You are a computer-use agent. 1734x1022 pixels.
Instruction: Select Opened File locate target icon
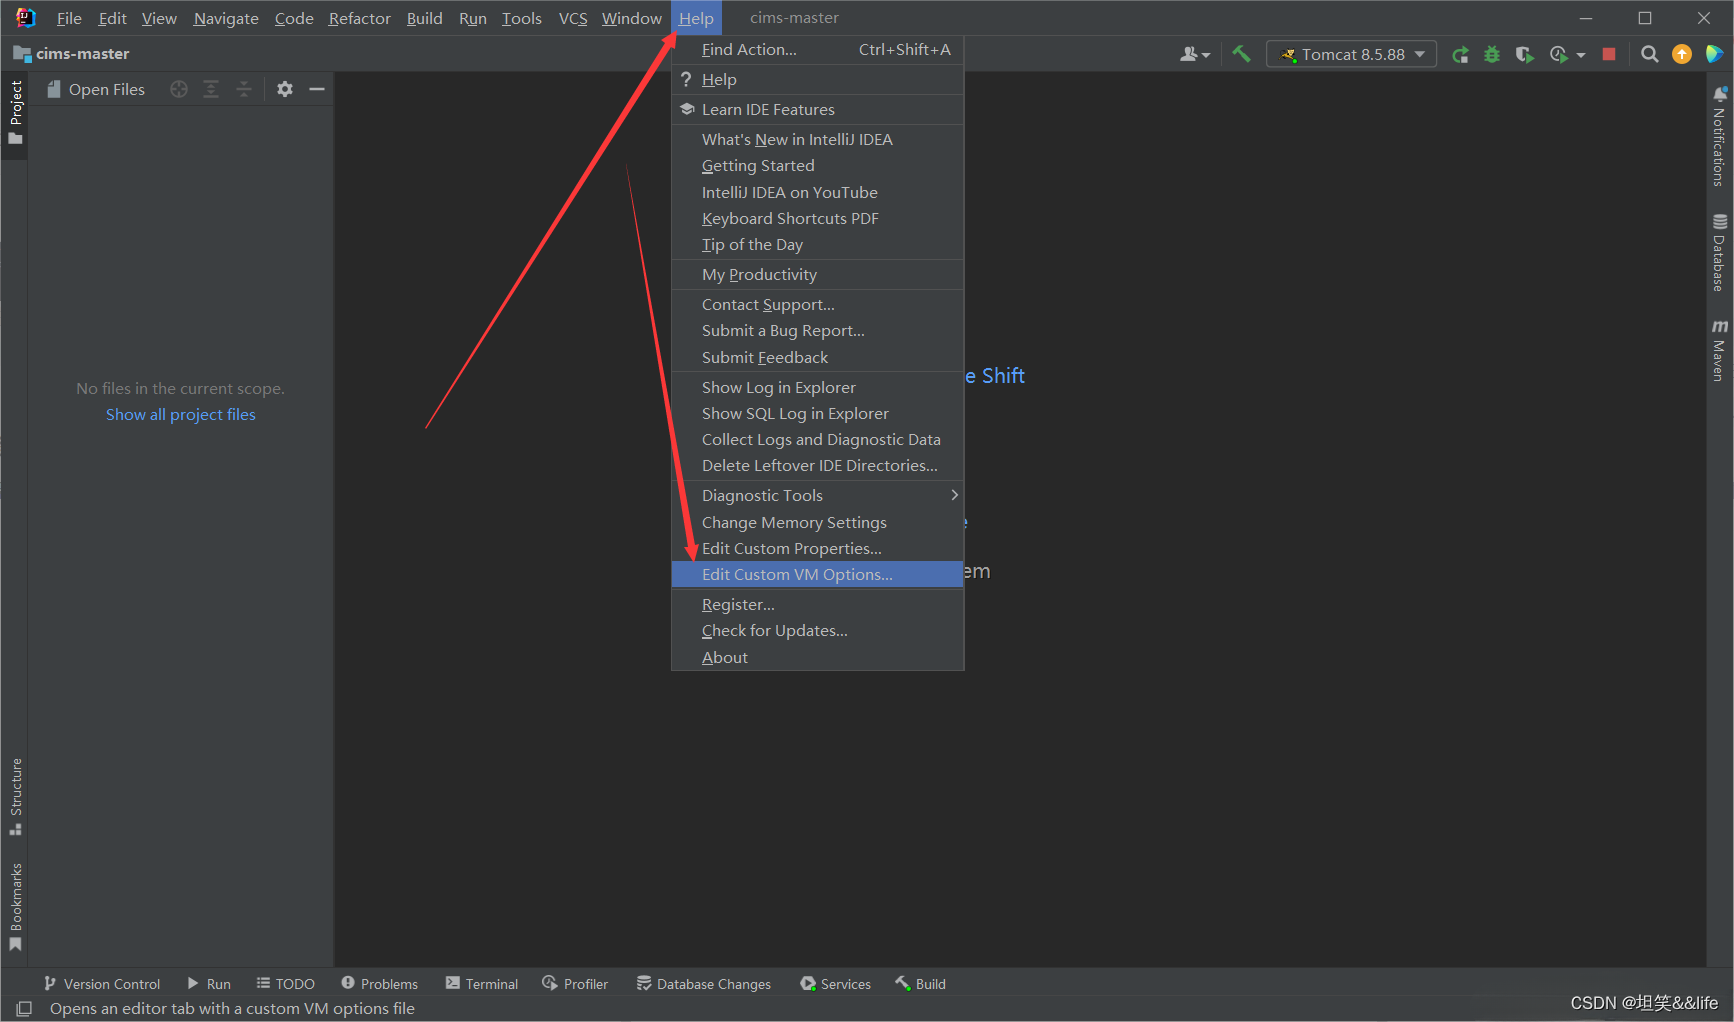[179, 89]
